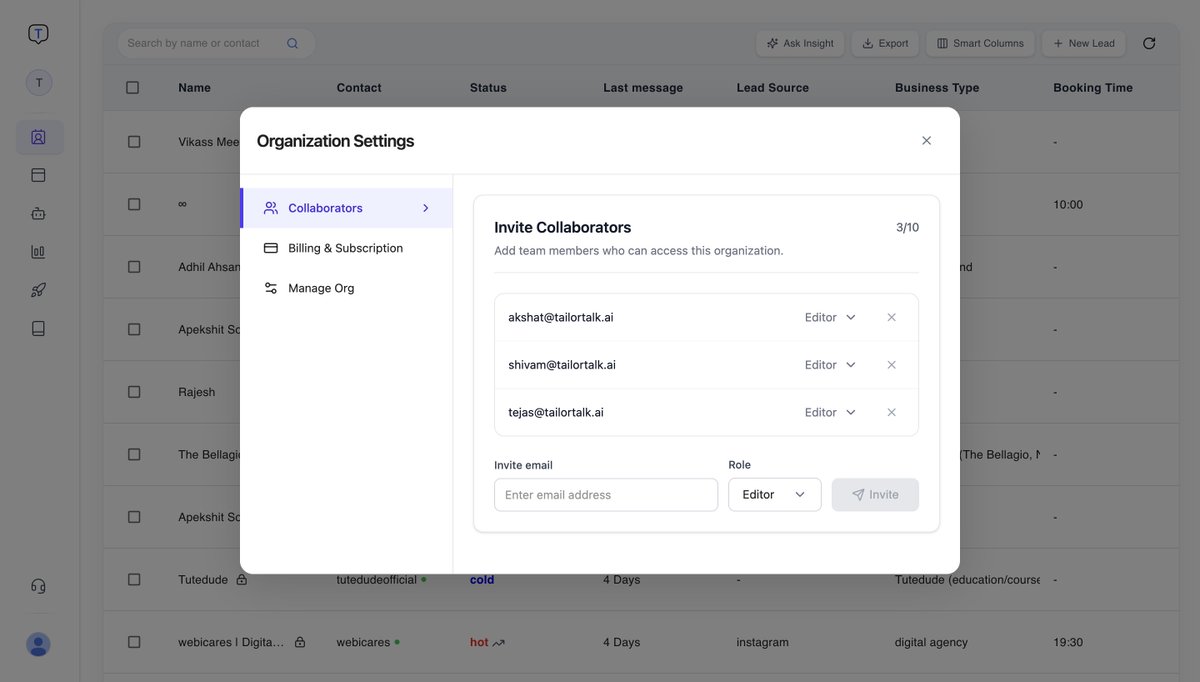Click the Invite button in the collaborators panel

point(875,493)
